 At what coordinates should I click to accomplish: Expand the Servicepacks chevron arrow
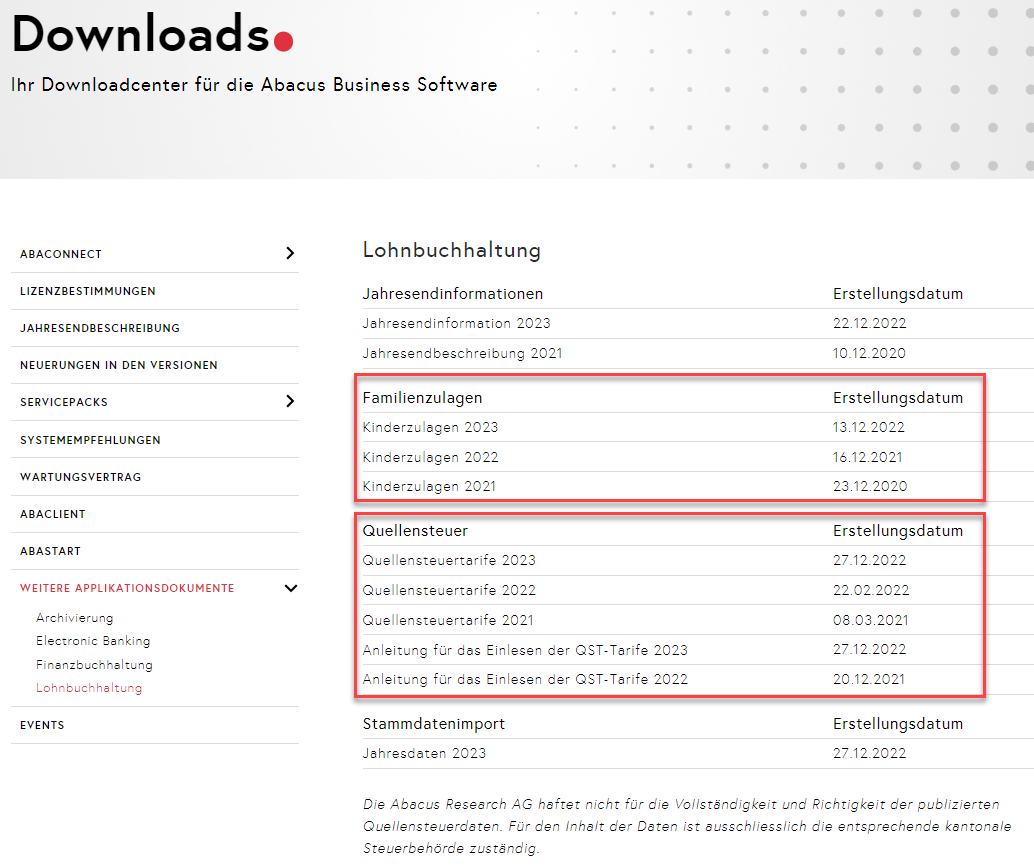coord(290,401)
